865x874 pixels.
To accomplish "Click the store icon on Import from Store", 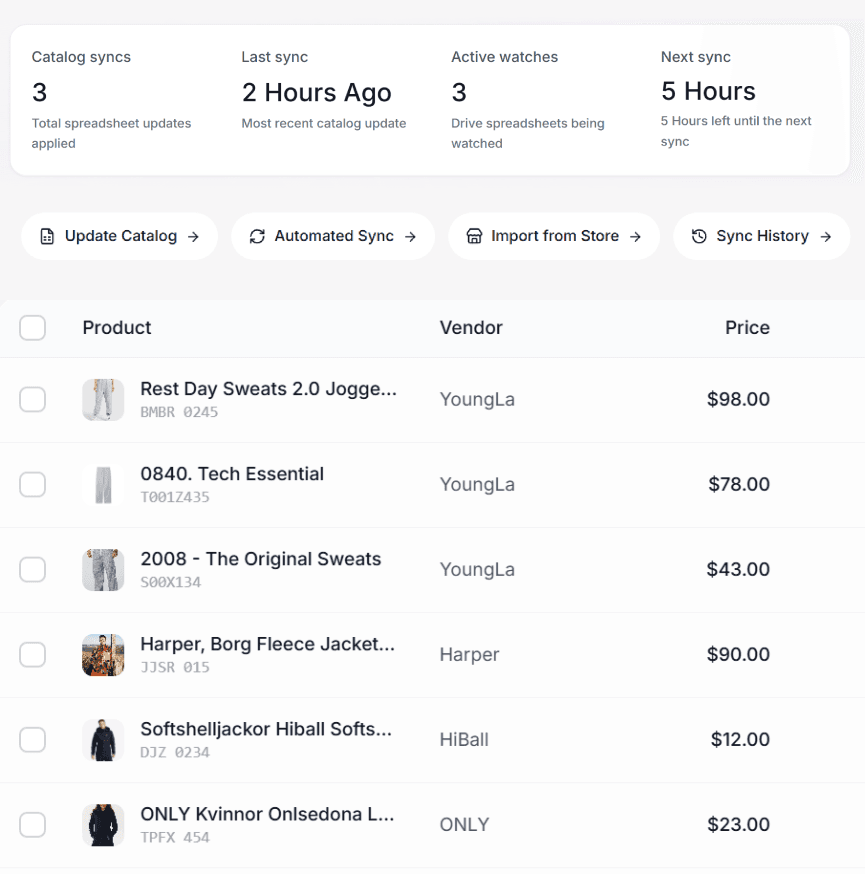I will [x=476, y=236].
